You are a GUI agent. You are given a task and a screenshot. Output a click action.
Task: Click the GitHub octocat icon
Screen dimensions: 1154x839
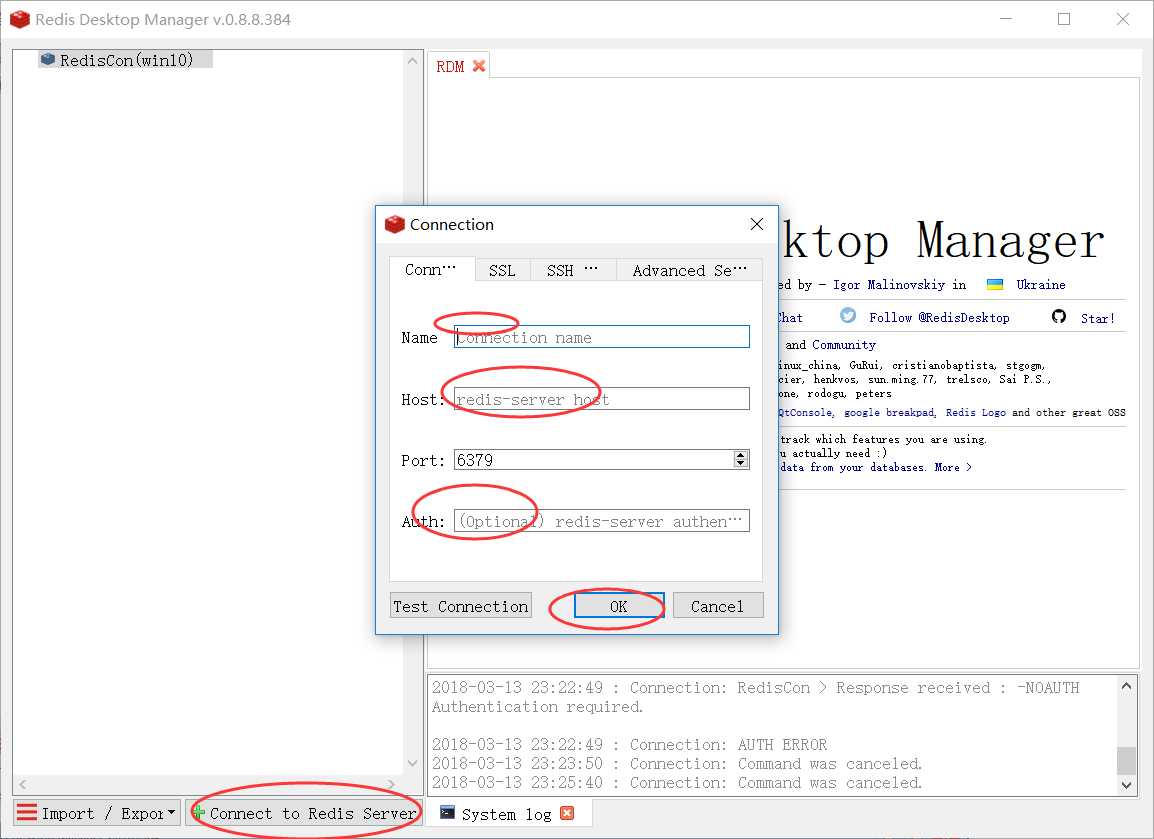[x=1059, y=316]
